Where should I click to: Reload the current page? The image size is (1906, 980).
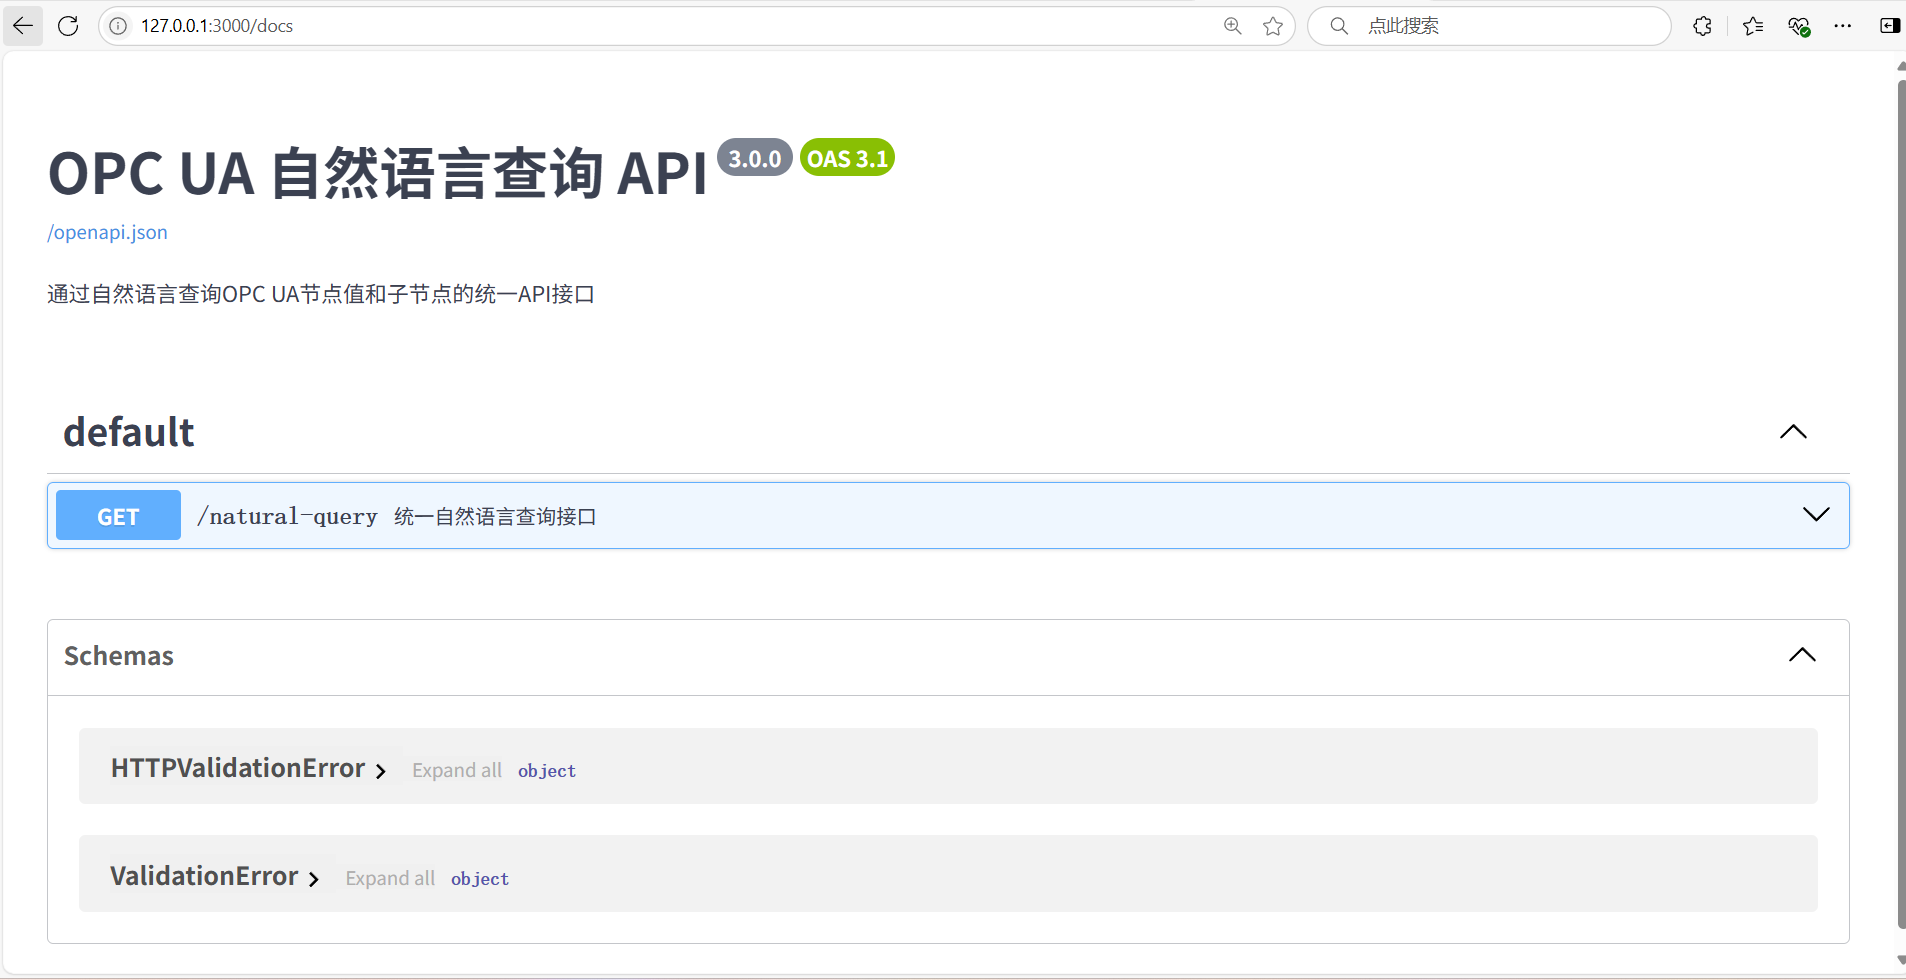[67, 26]
